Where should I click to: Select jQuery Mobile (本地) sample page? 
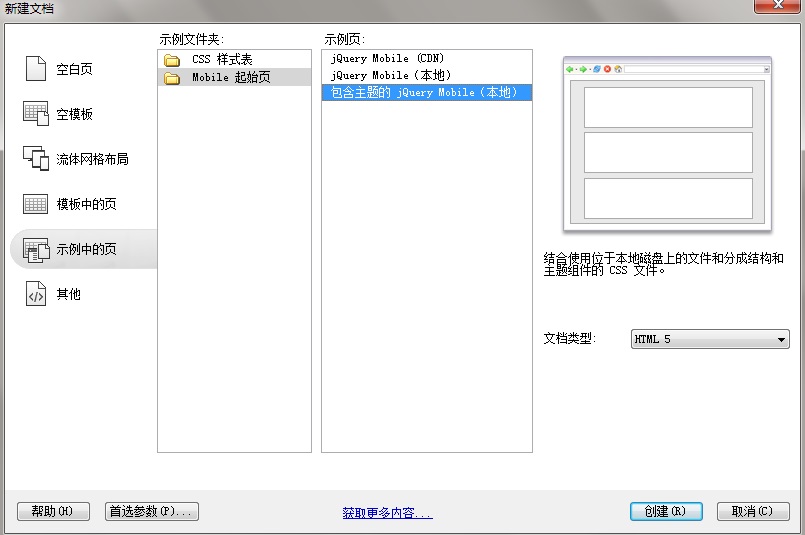[427, 75]
